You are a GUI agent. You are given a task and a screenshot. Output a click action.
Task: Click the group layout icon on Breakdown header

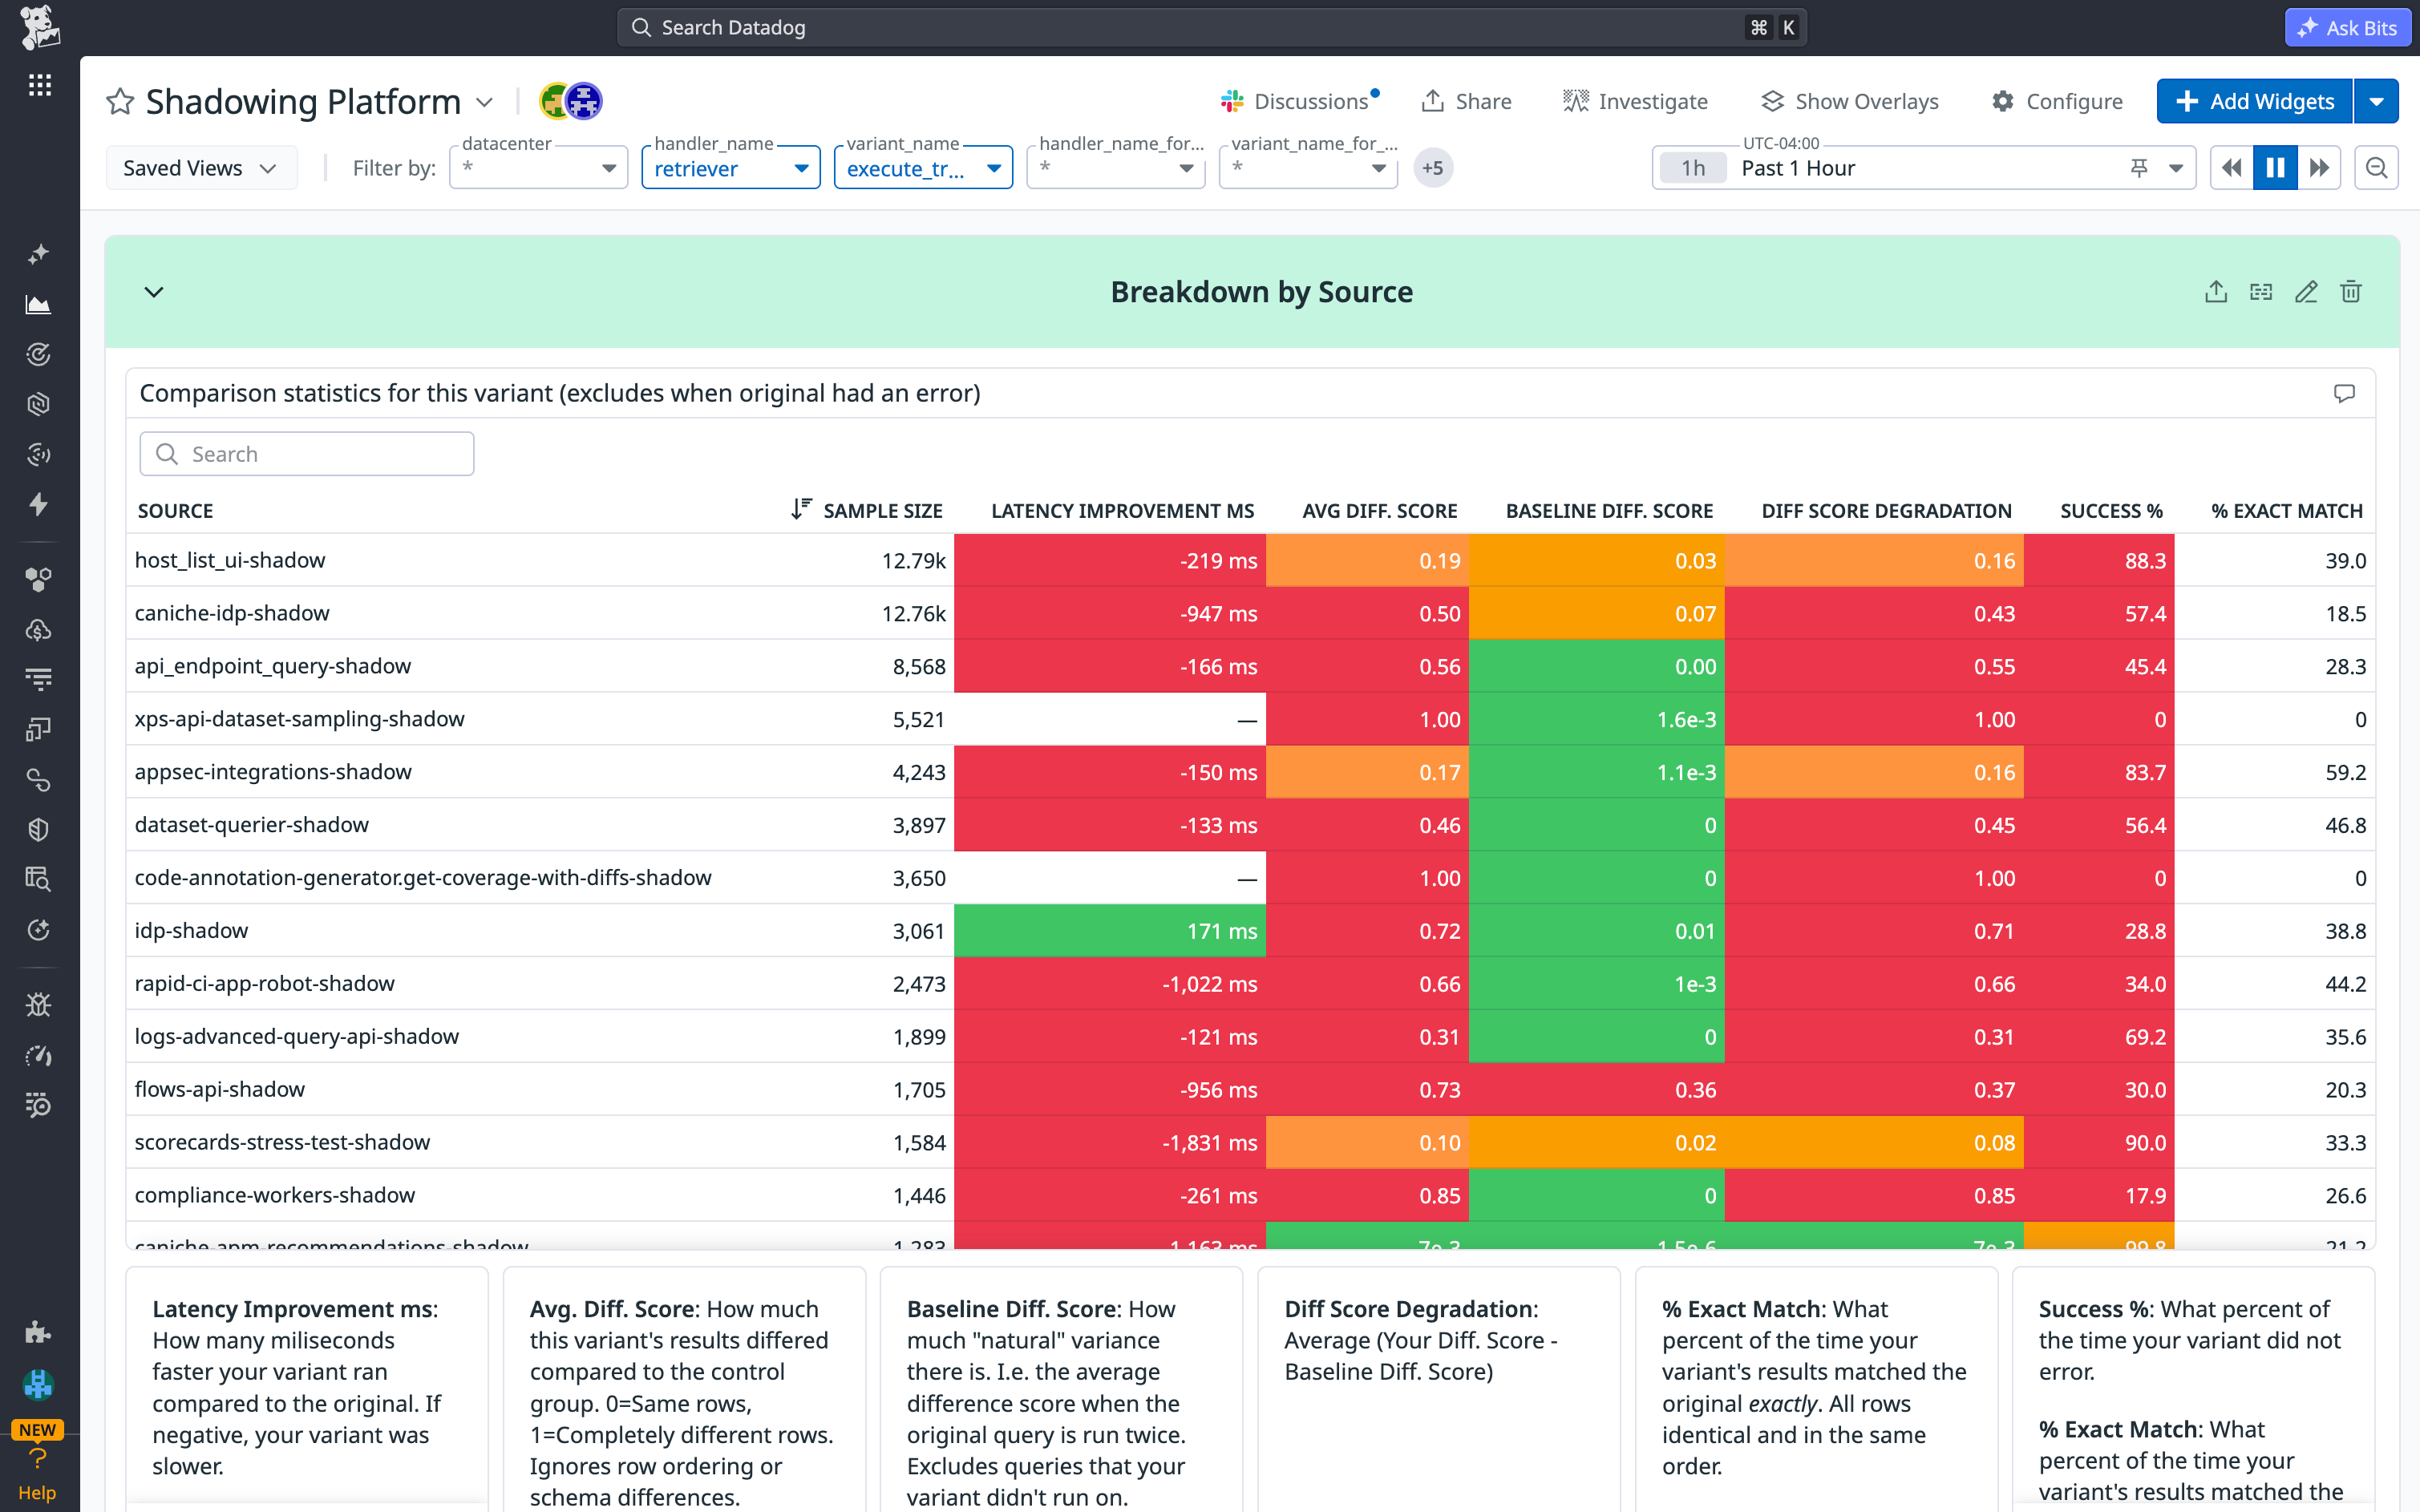coord(2261,292)
